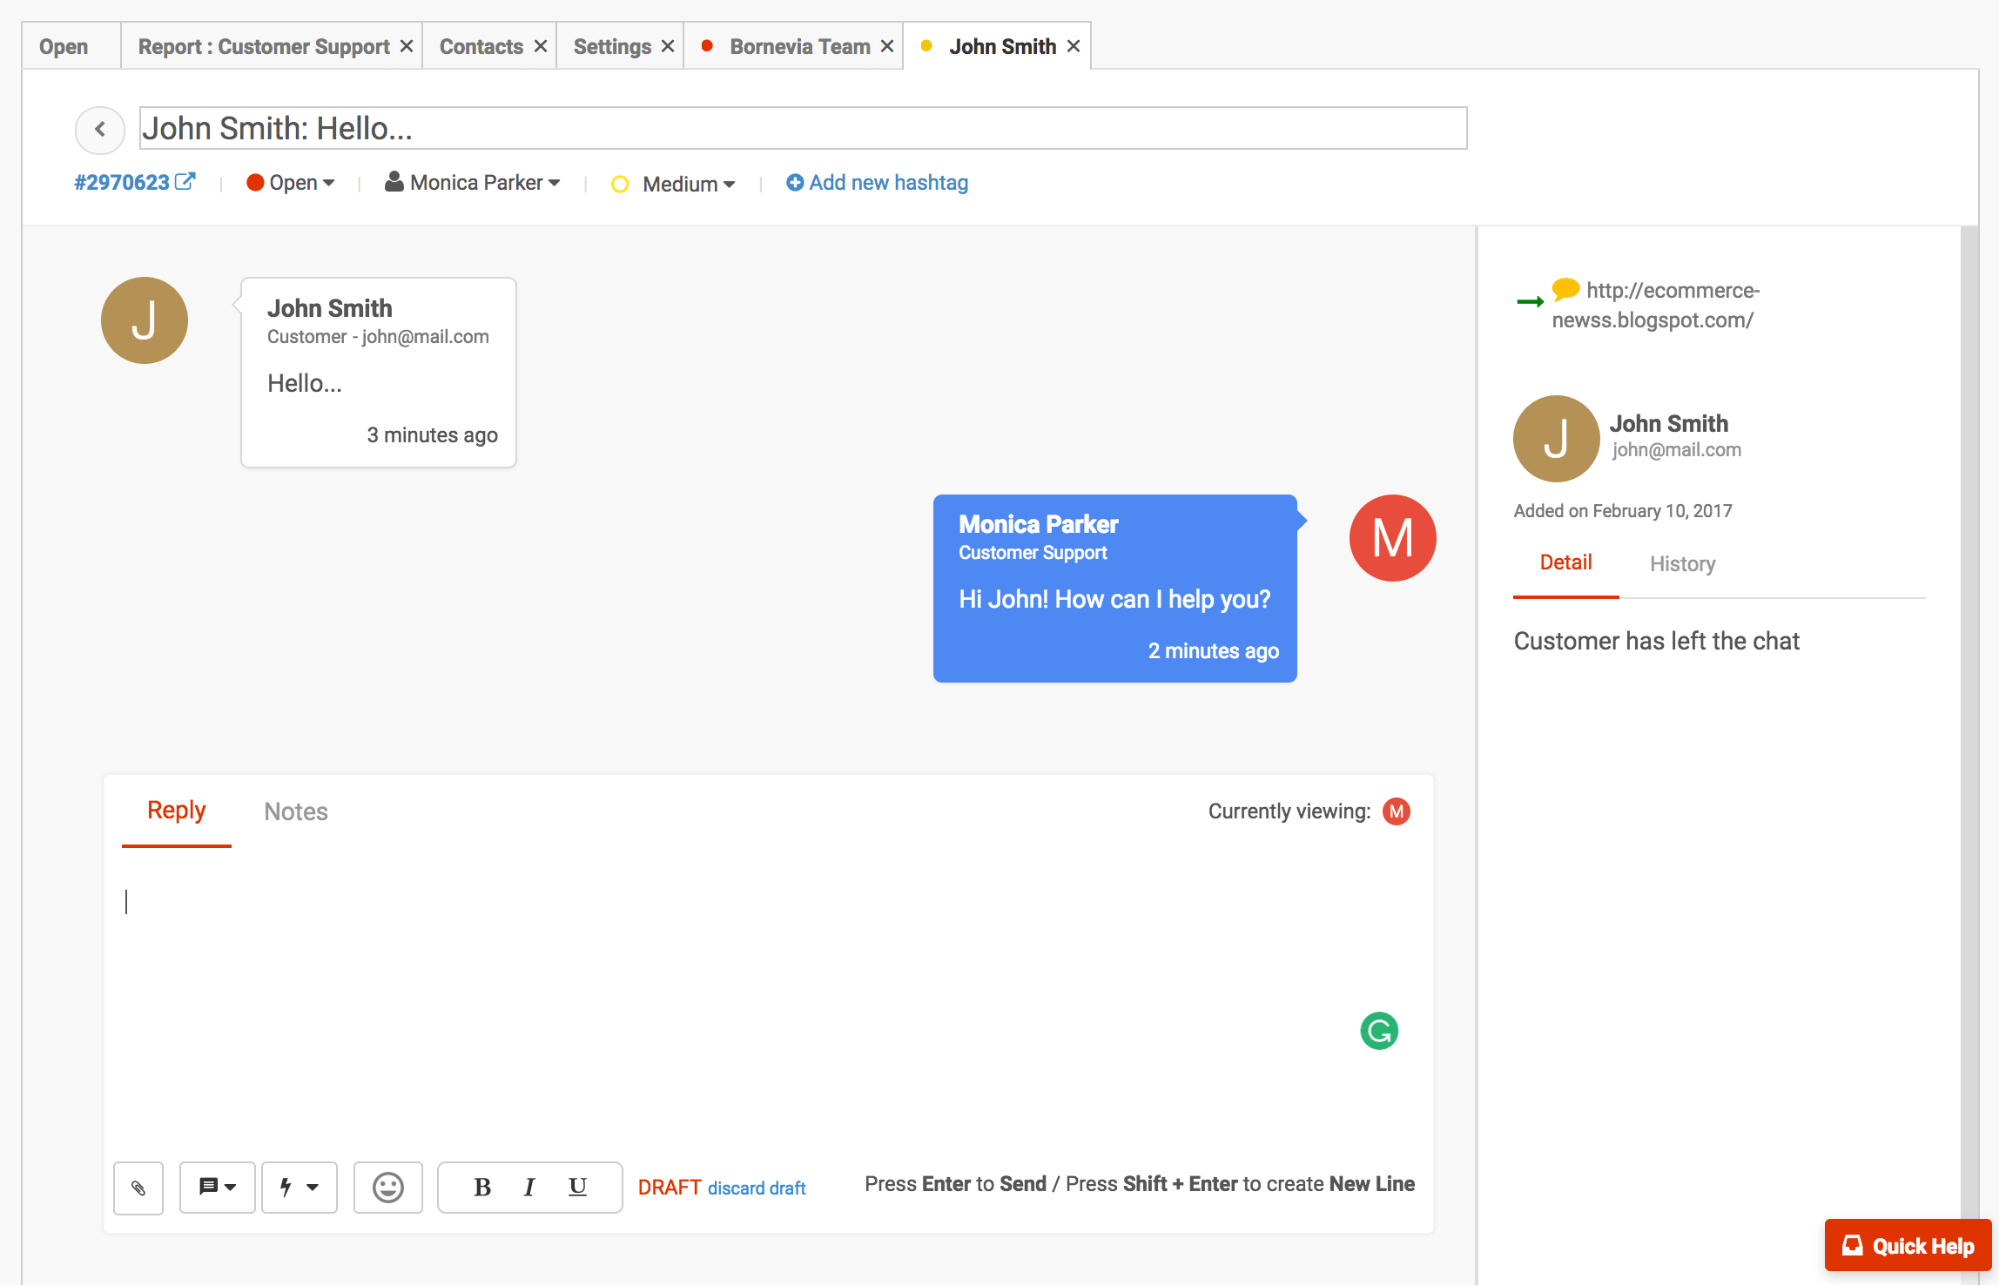1999x1286 pixels.
Task: Toggle italic formatting
Action: coord(529,1187)
